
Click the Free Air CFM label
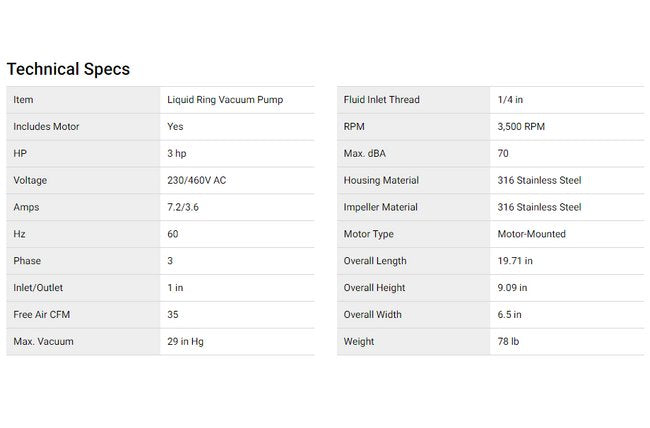click(x=41, y=315)
